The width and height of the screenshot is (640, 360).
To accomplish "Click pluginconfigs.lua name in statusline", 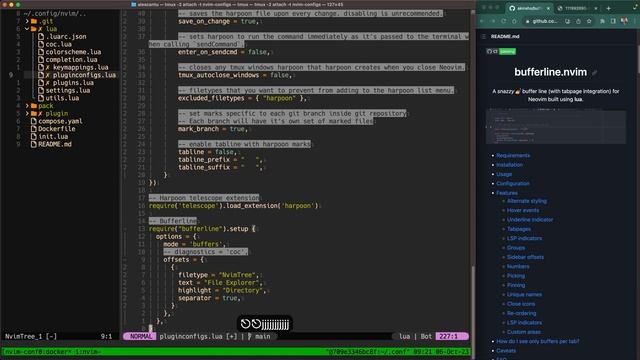I will 191,336.
